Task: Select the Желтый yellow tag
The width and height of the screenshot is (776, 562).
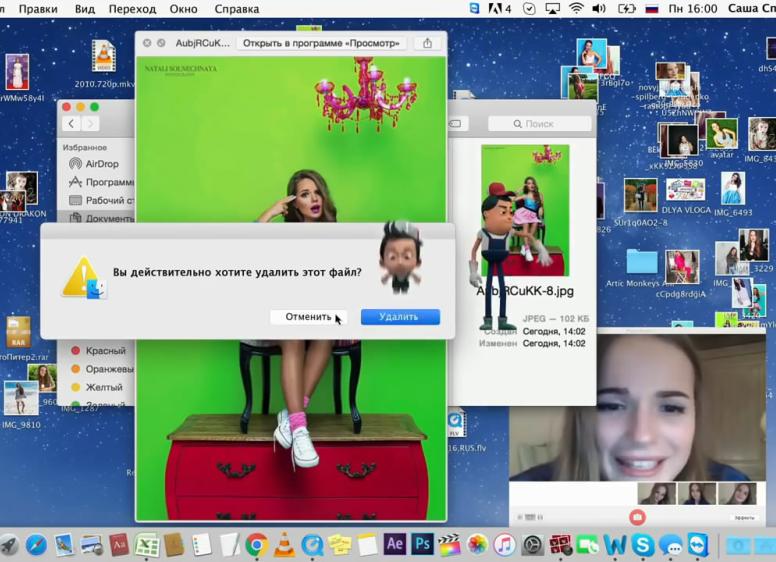Action: click(x=97, y=387)
